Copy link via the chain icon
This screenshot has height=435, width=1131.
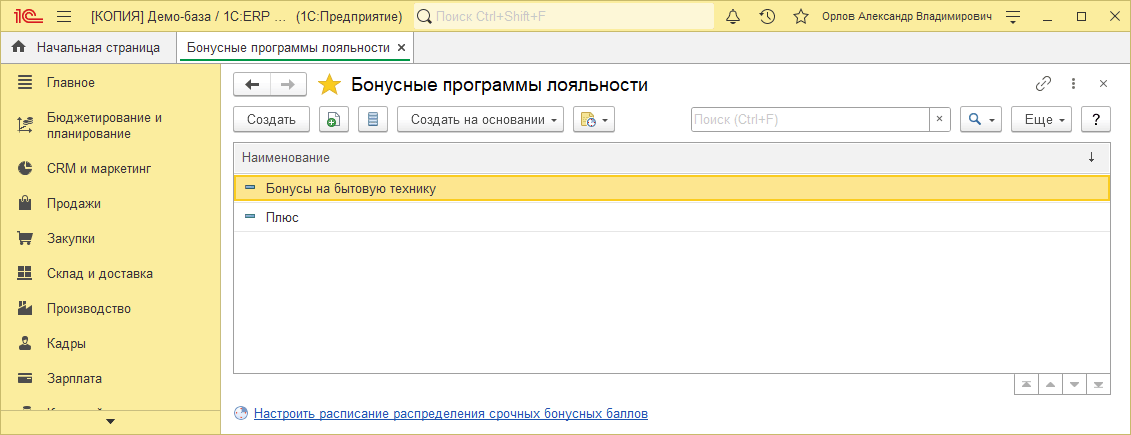pos(1043,85)
